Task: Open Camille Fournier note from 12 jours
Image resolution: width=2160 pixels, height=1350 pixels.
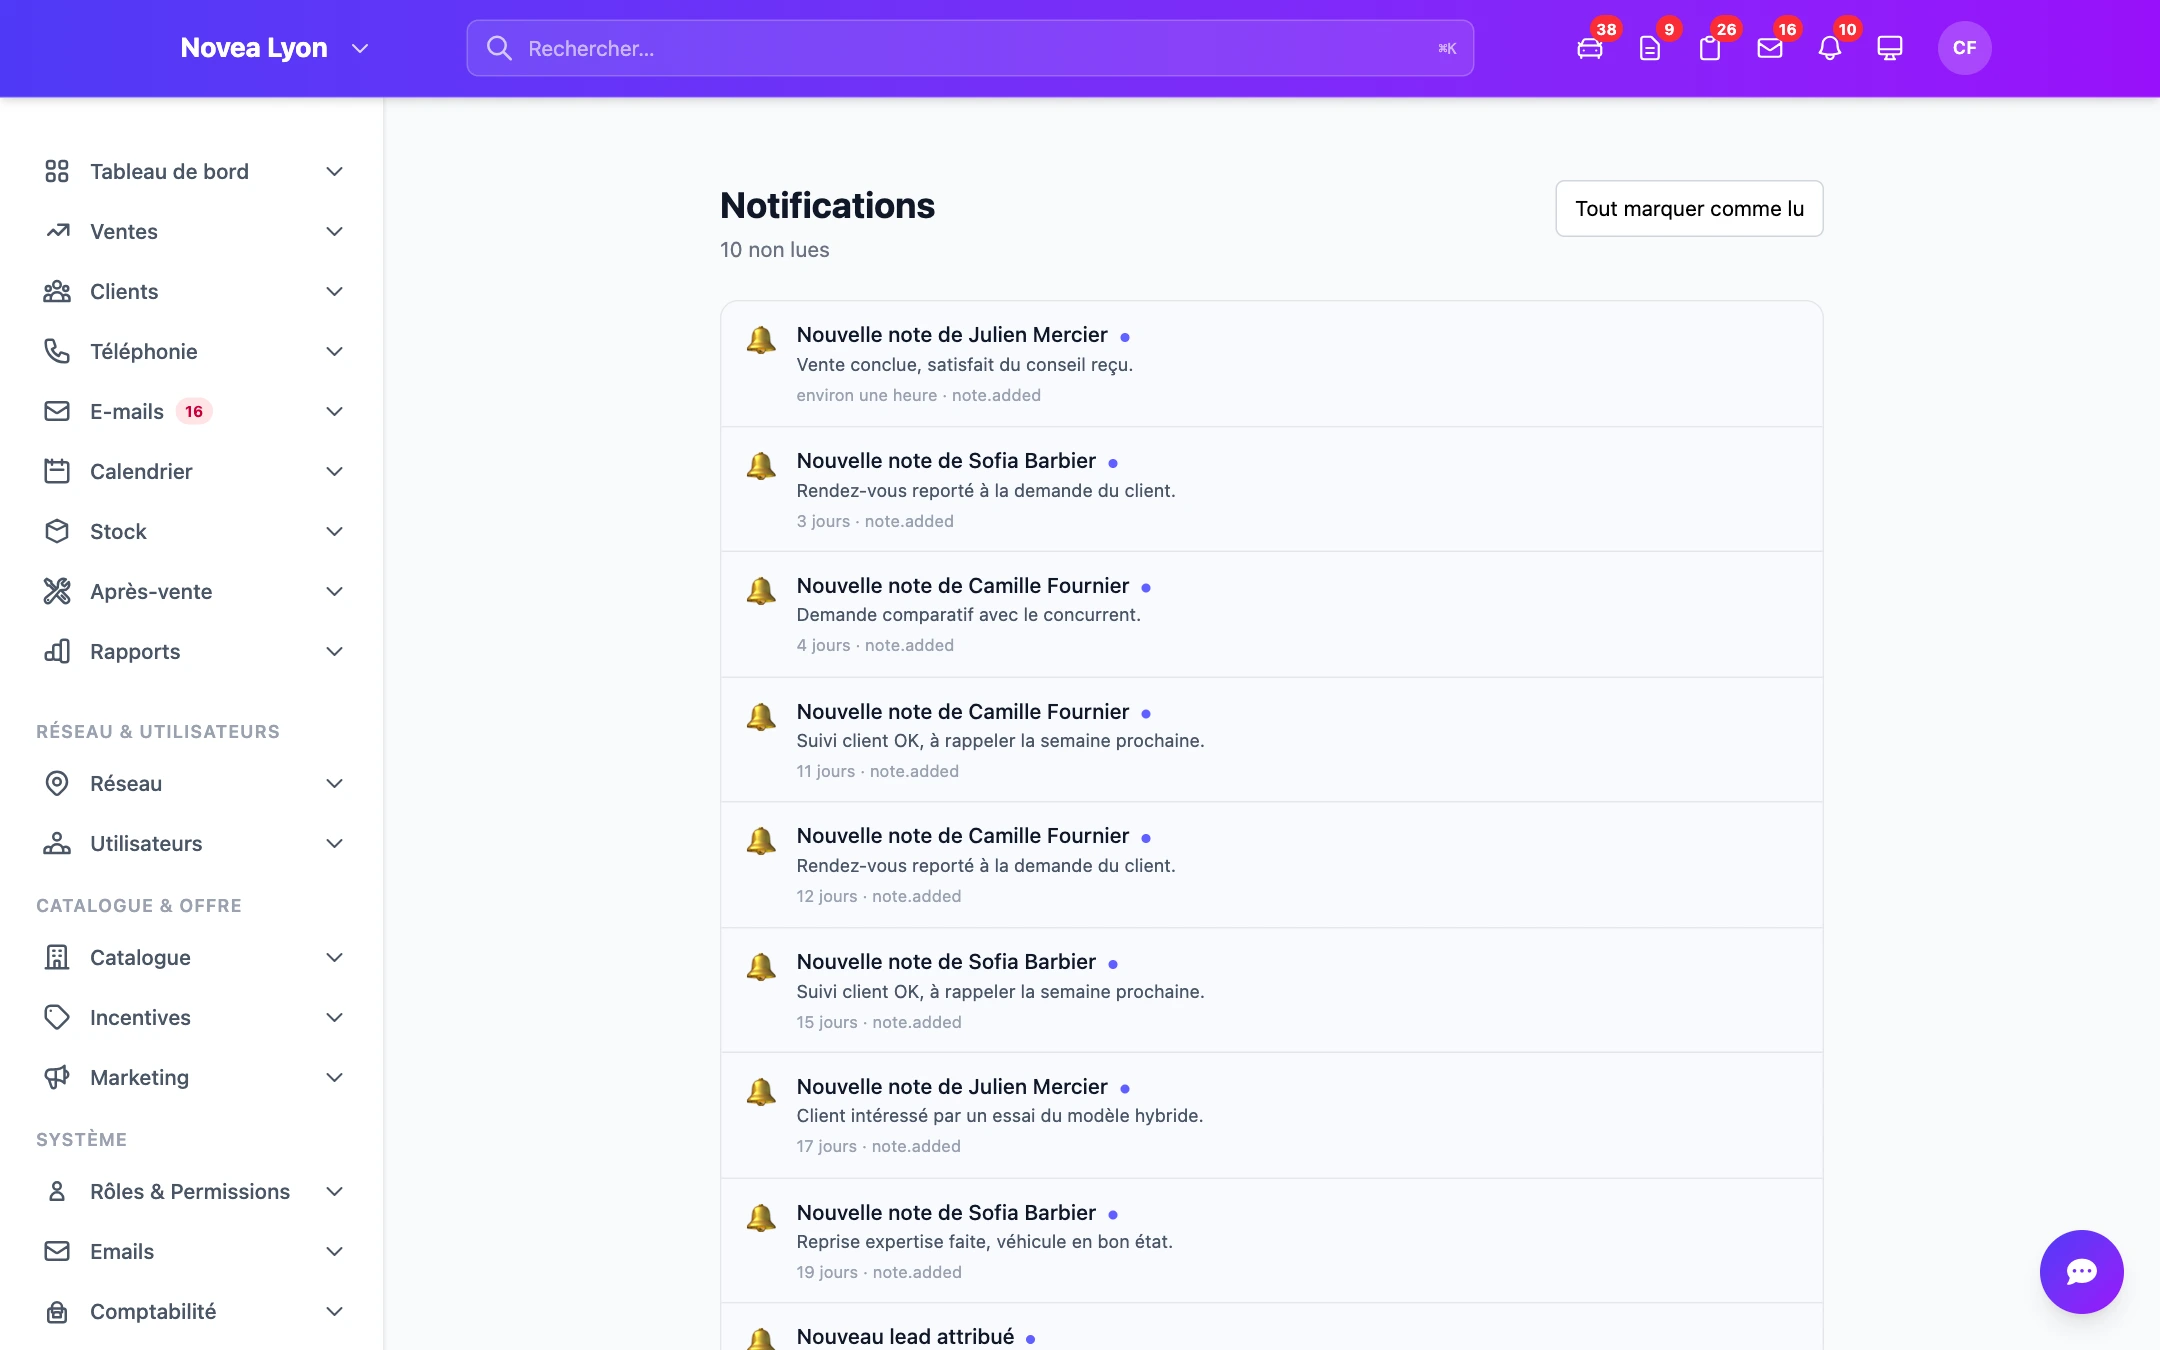Action: coord(1271,865)
